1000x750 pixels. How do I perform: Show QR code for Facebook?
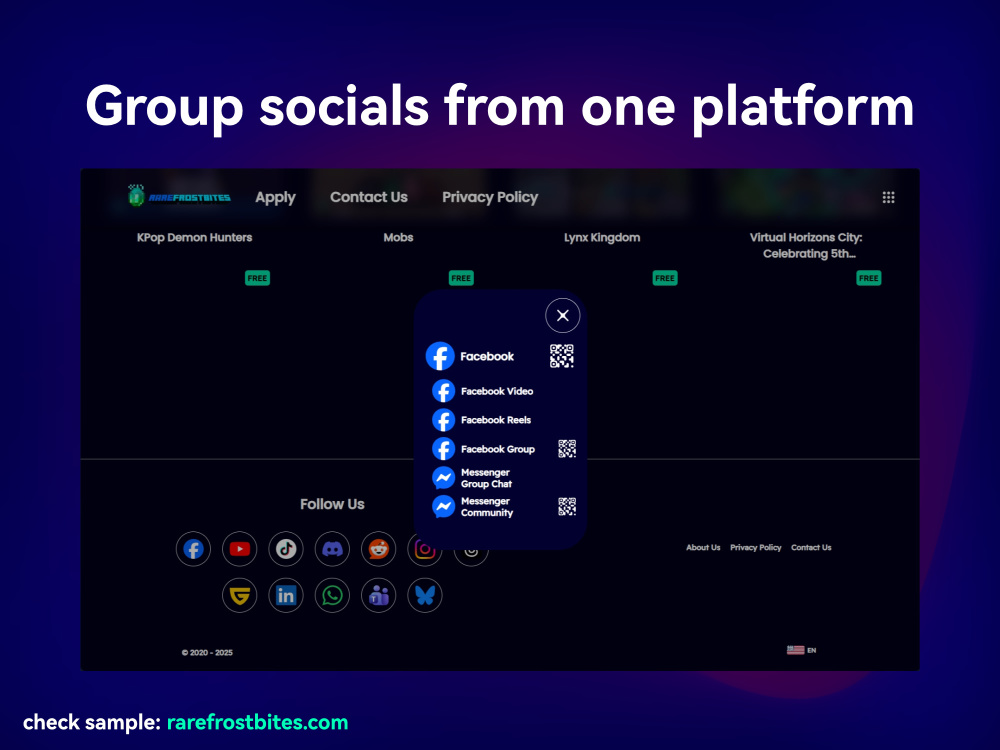coord(562,357)
